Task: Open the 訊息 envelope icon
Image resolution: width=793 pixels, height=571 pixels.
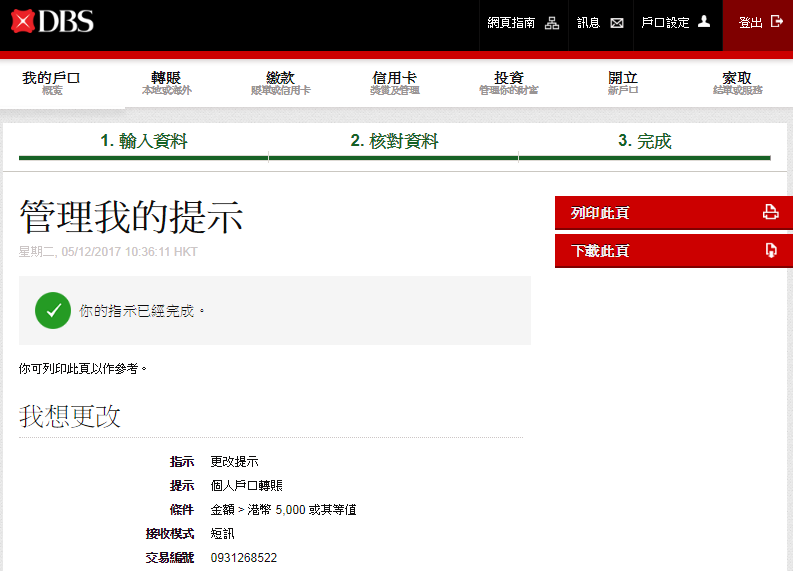Action: 617,23
